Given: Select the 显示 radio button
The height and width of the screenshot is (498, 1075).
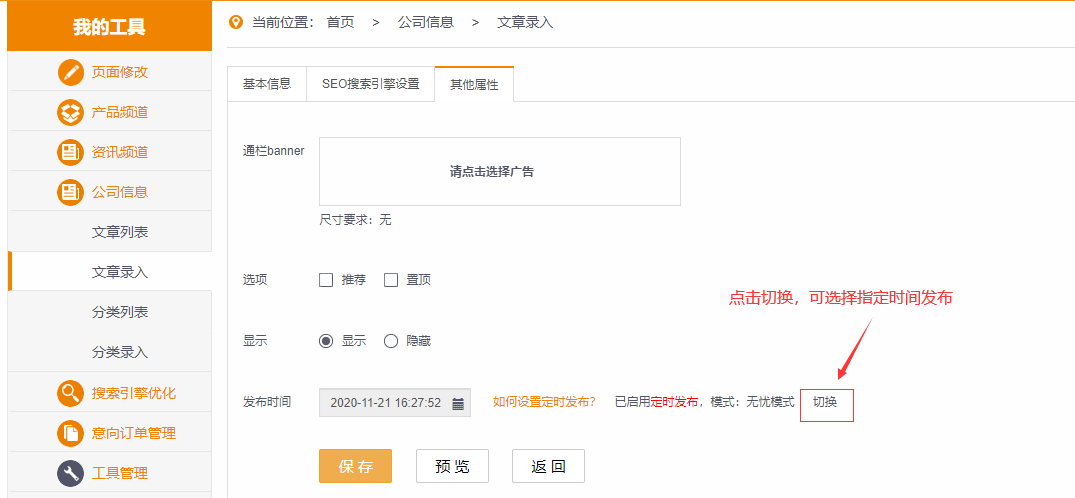Looking at the screenshot, I should click(x=326, y=341).
